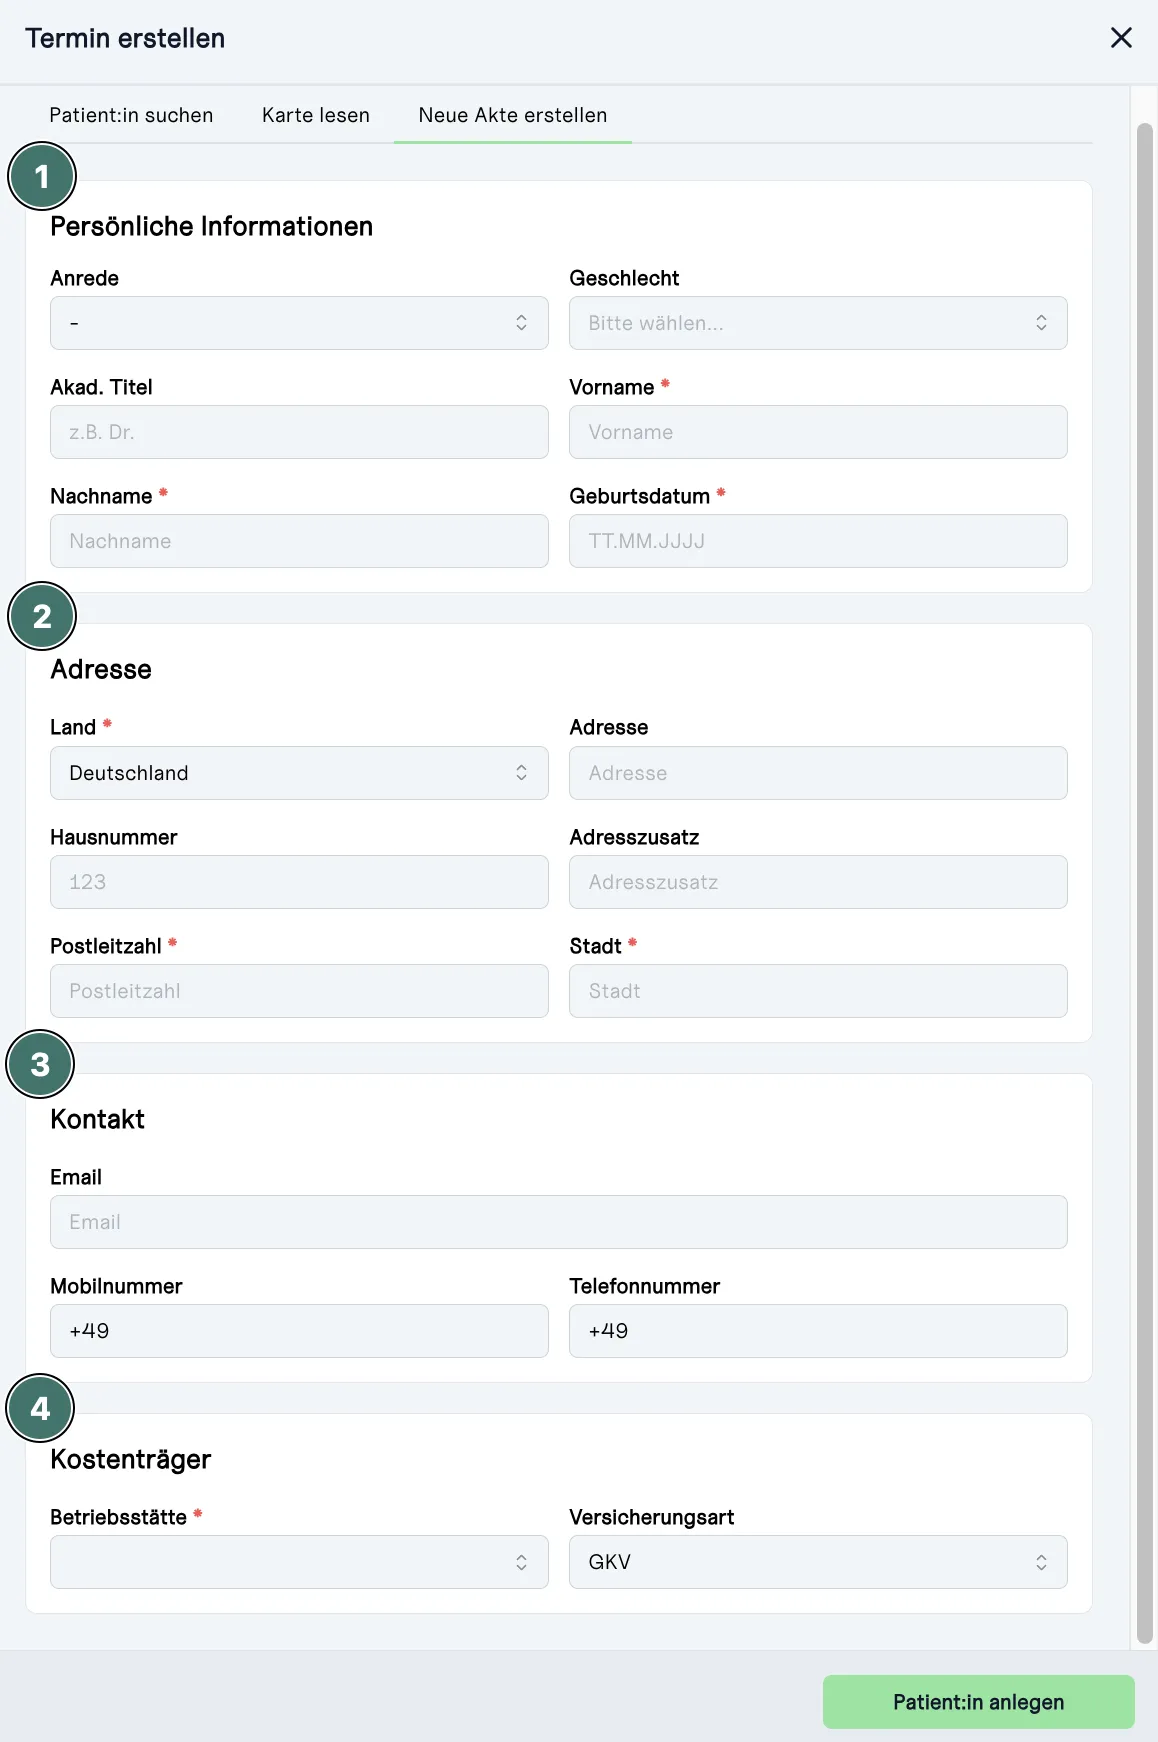Viewport: 1158px width, 1742px height.
Task: Select the Telefonnummer input field
Action: (x=818, y=1331)
